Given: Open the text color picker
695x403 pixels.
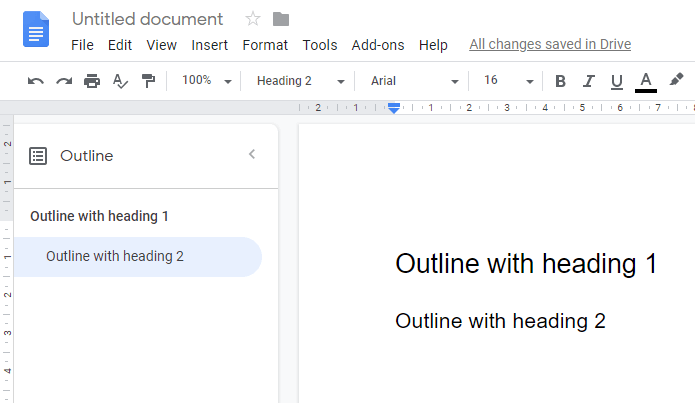Looking at the screenshot, I should click(x=646, y=82).
